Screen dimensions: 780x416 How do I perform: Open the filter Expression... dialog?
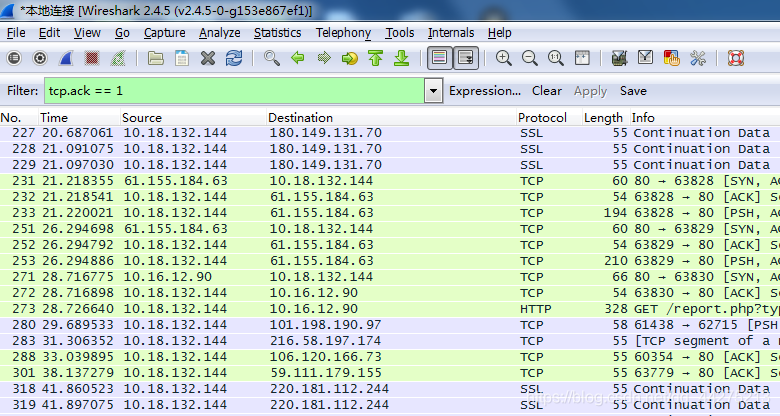click(485, 91)
